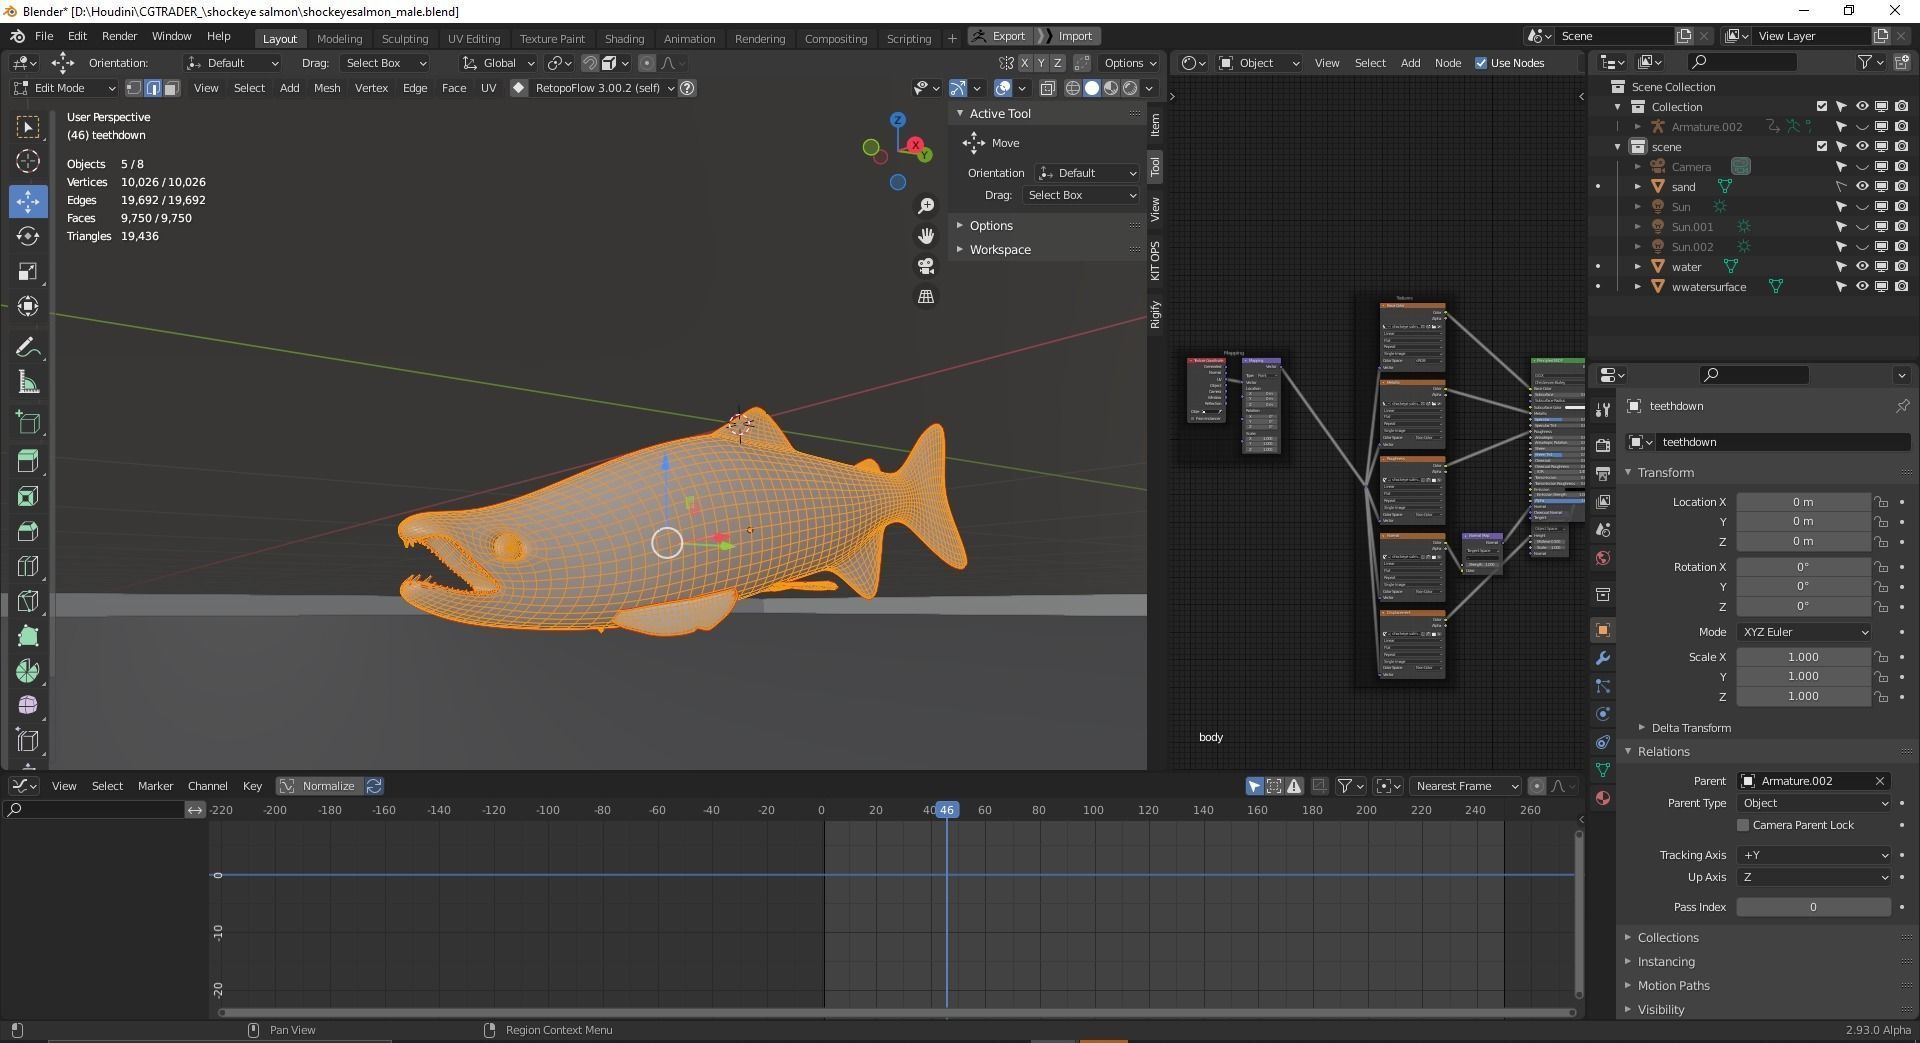Toggle camera view icon in viewport
Screen dimensions: 1920x1043
coord(926,266)
